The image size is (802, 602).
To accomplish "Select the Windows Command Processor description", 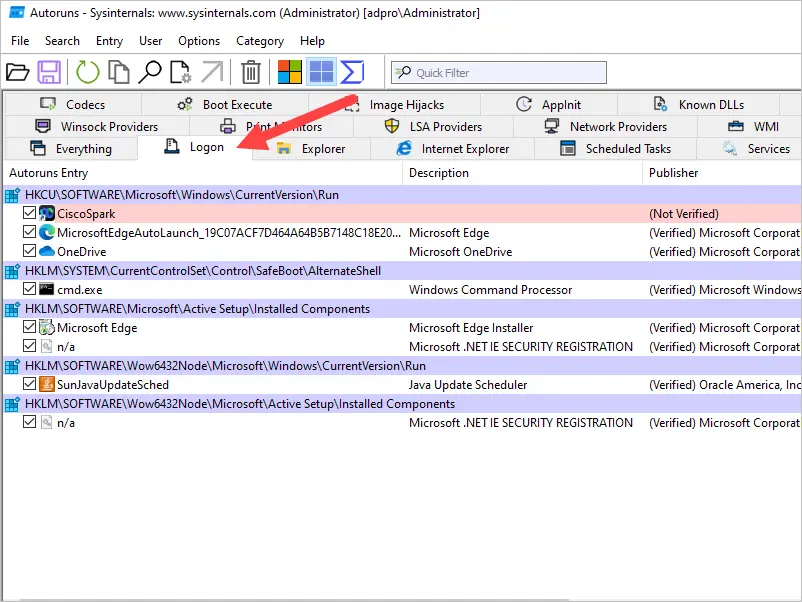I will [490, 289].
